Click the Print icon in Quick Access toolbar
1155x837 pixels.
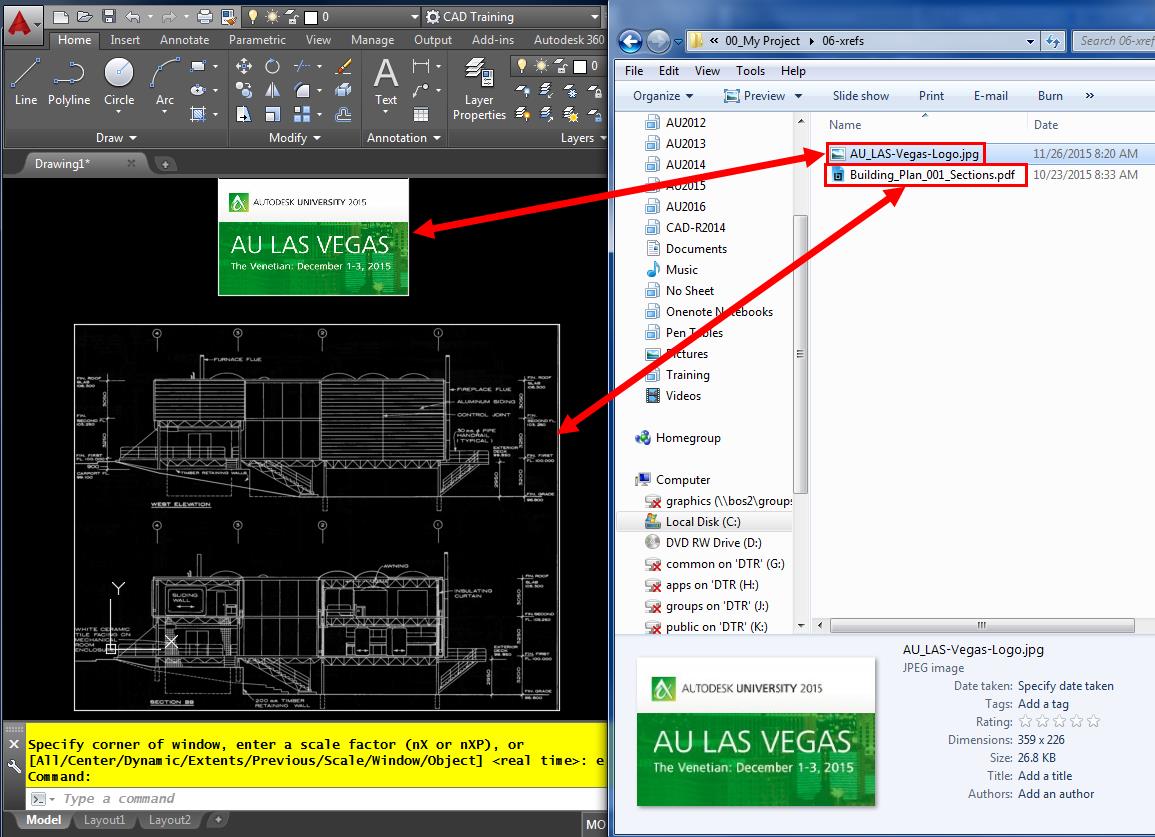(207, 16)
